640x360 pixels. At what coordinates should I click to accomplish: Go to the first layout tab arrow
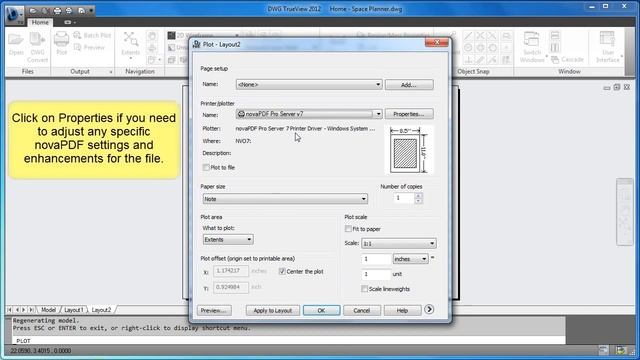tap(9, 310)
